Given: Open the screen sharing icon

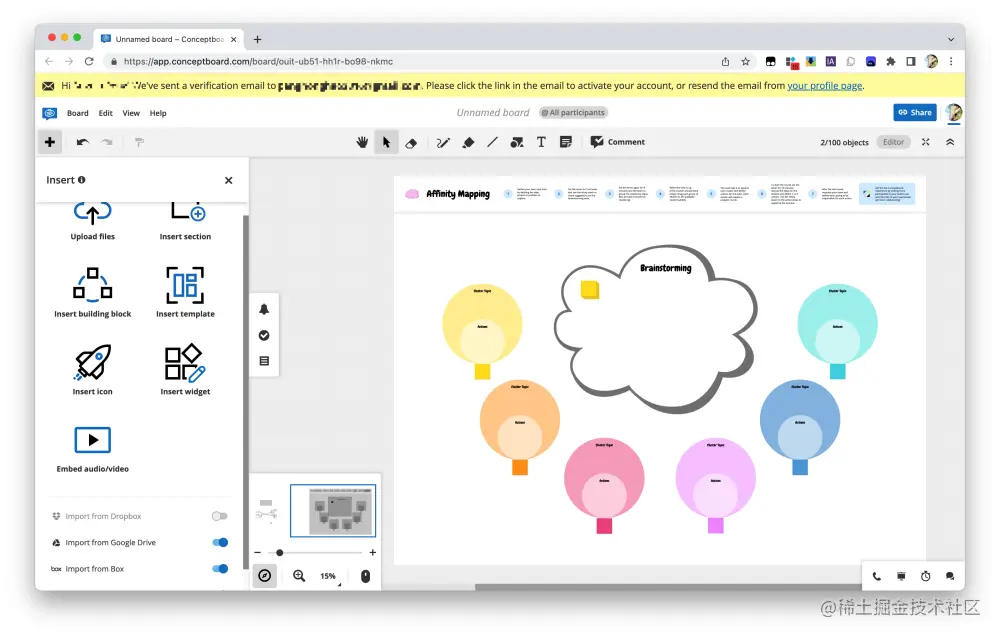Looking at the screenshot, I should (901, 576).
